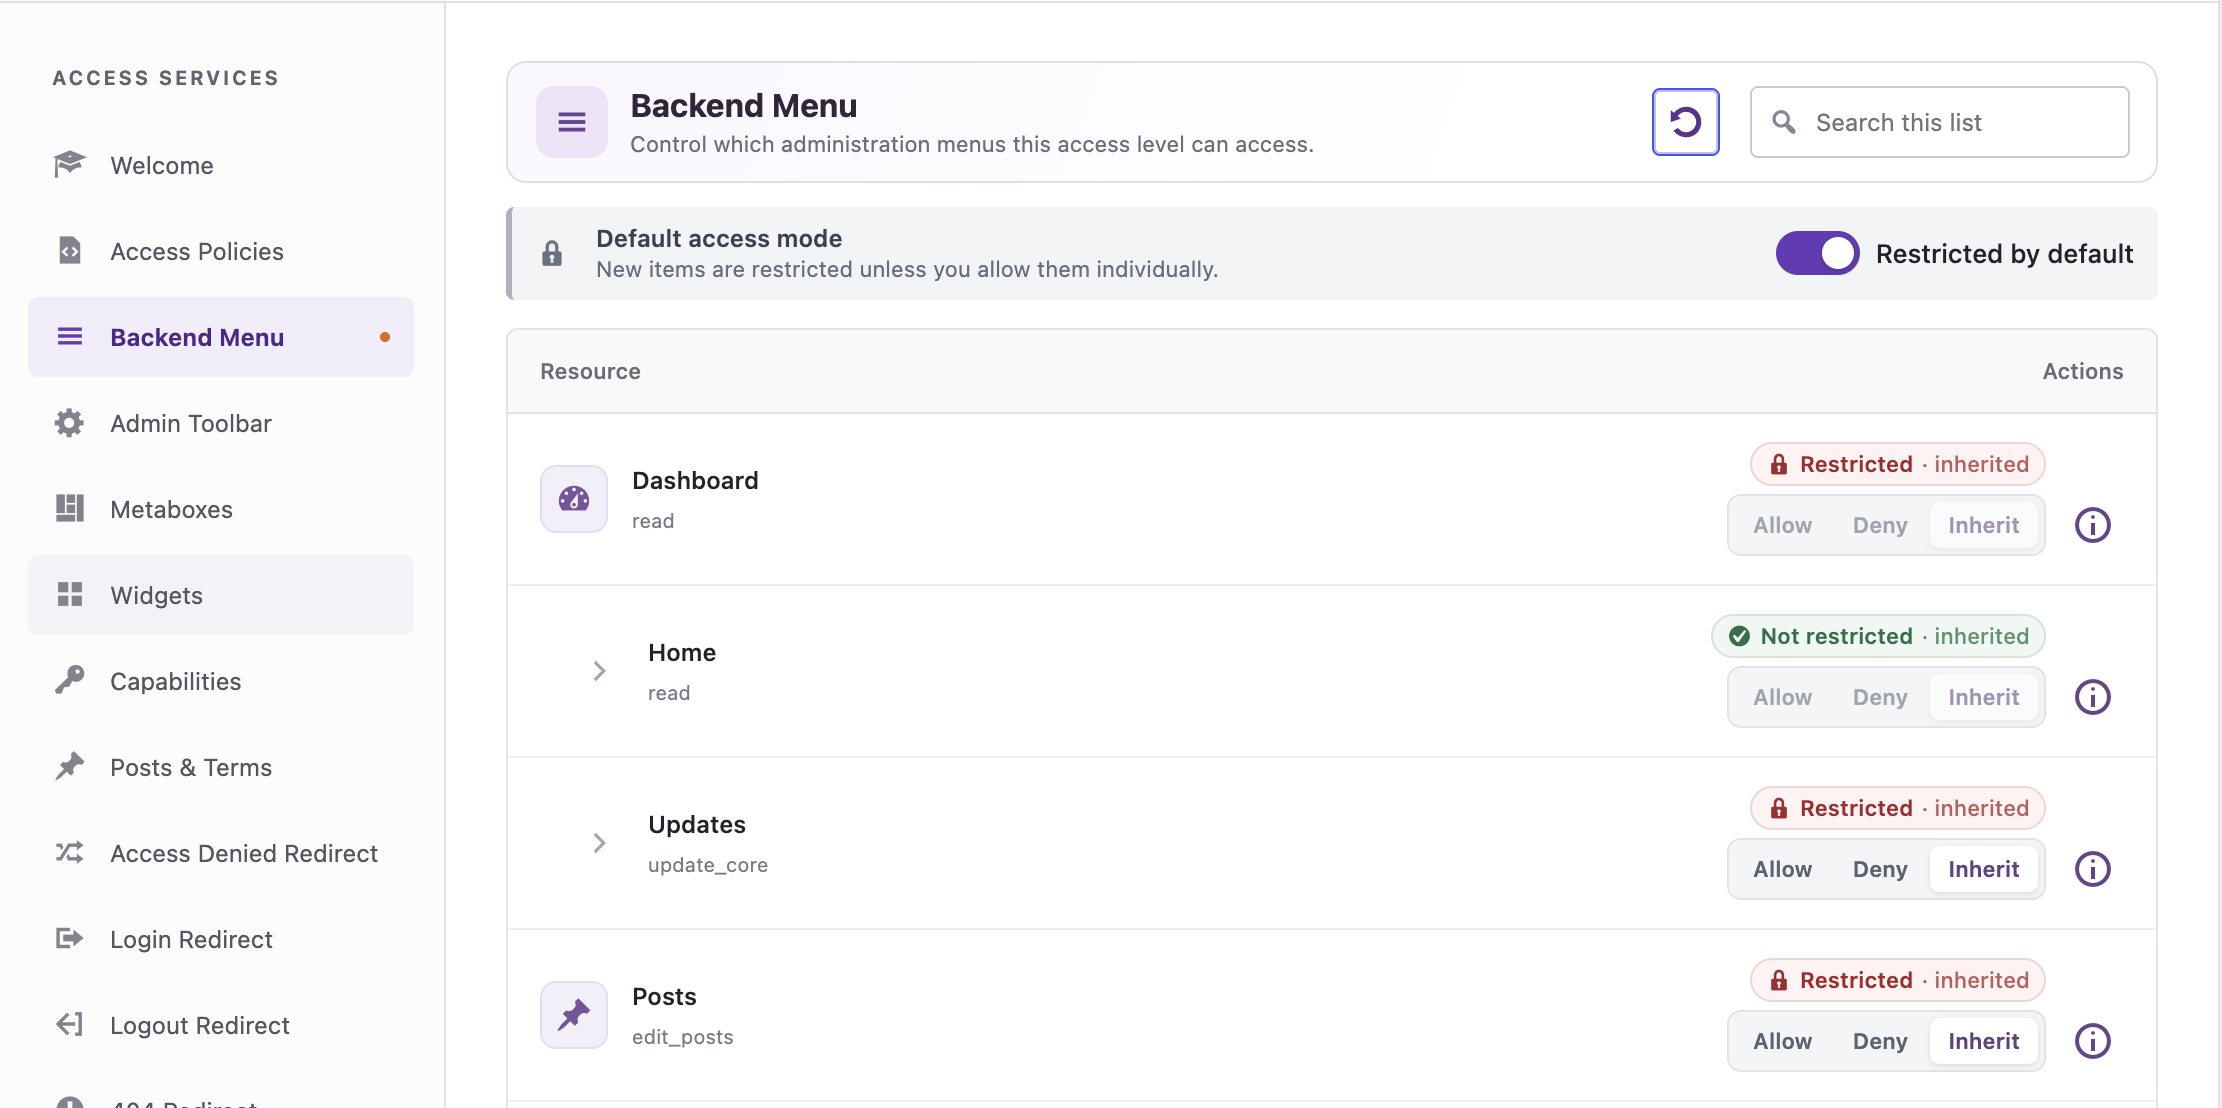Screen dimensions: 2222x1108
Task: Click the Posts pushpin resource icon
Action: coord(574,1015)
